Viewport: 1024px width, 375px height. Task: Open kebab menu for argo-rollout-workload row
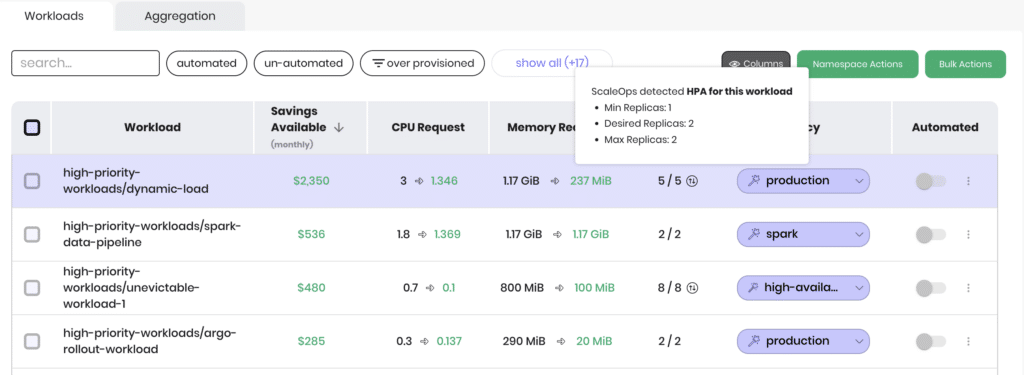(x=968, y=341)
